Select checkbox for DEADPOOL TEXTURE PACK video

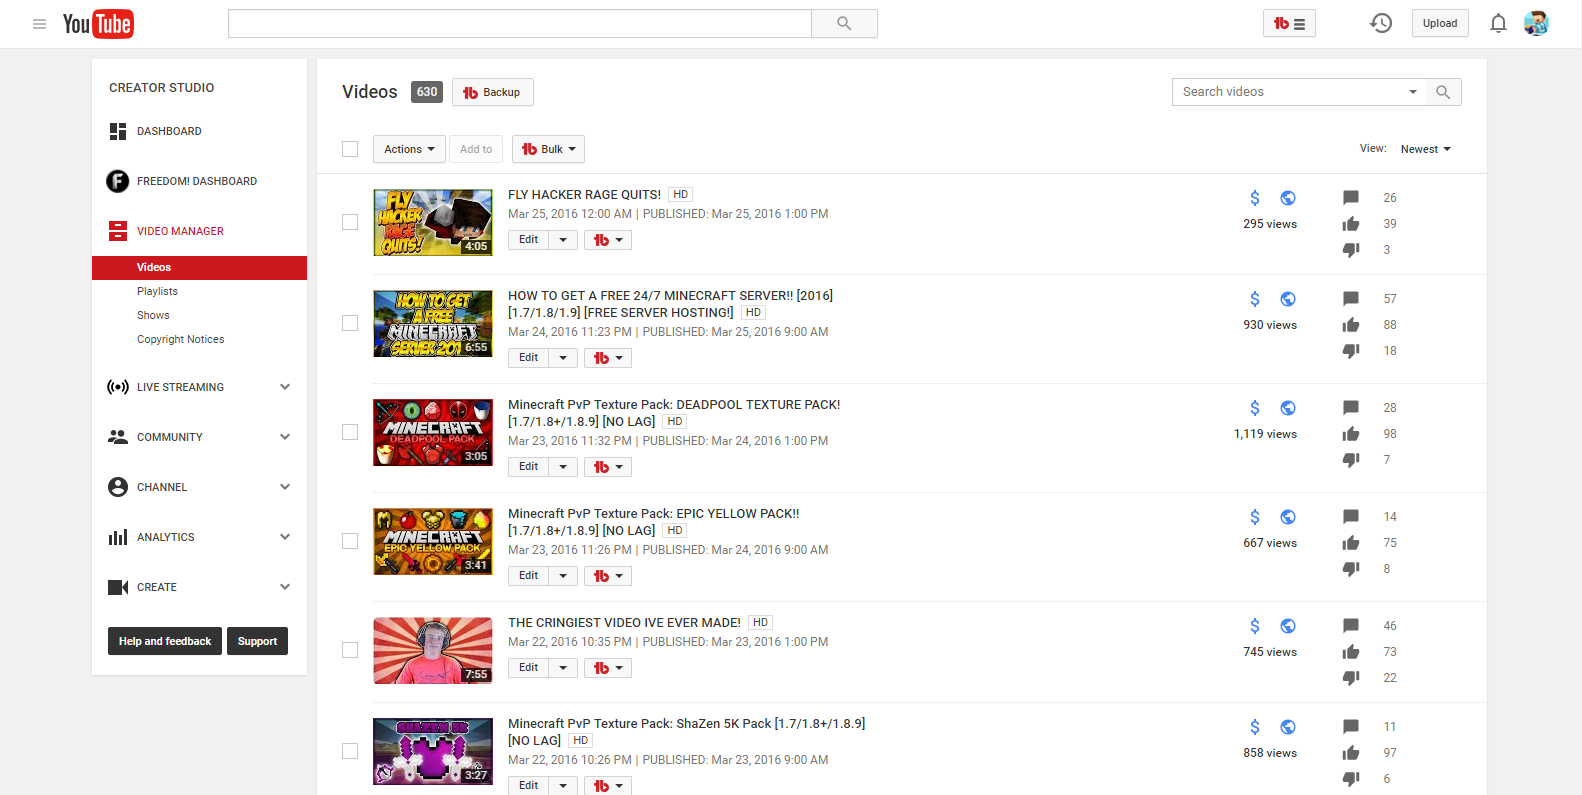350,432
